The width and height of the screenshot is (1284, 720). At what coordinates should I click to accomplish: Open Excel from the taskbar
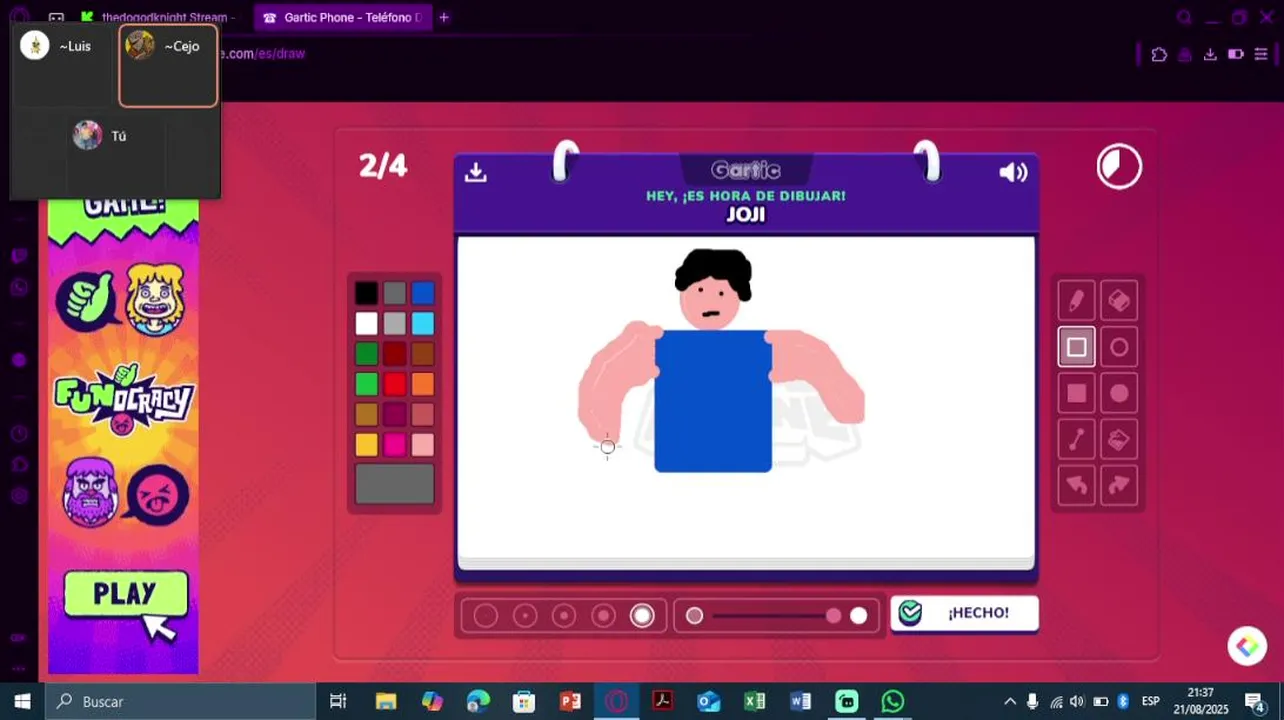pos(755,701)
